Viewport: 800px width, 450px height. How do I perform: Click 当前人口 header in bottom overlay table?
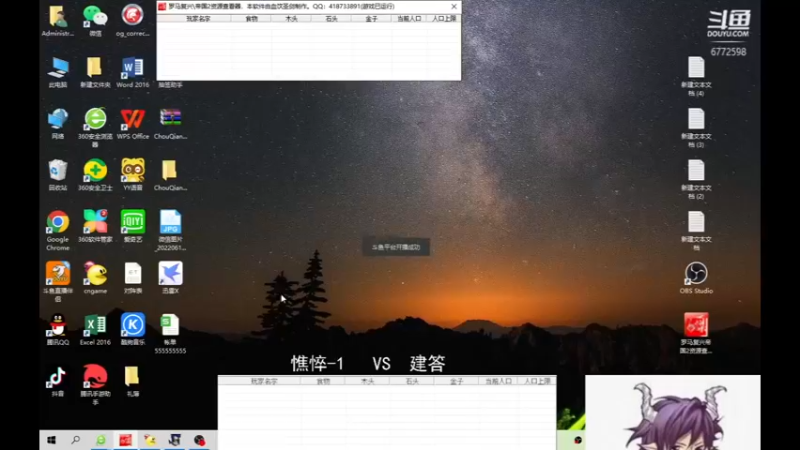tap(498, 381)
